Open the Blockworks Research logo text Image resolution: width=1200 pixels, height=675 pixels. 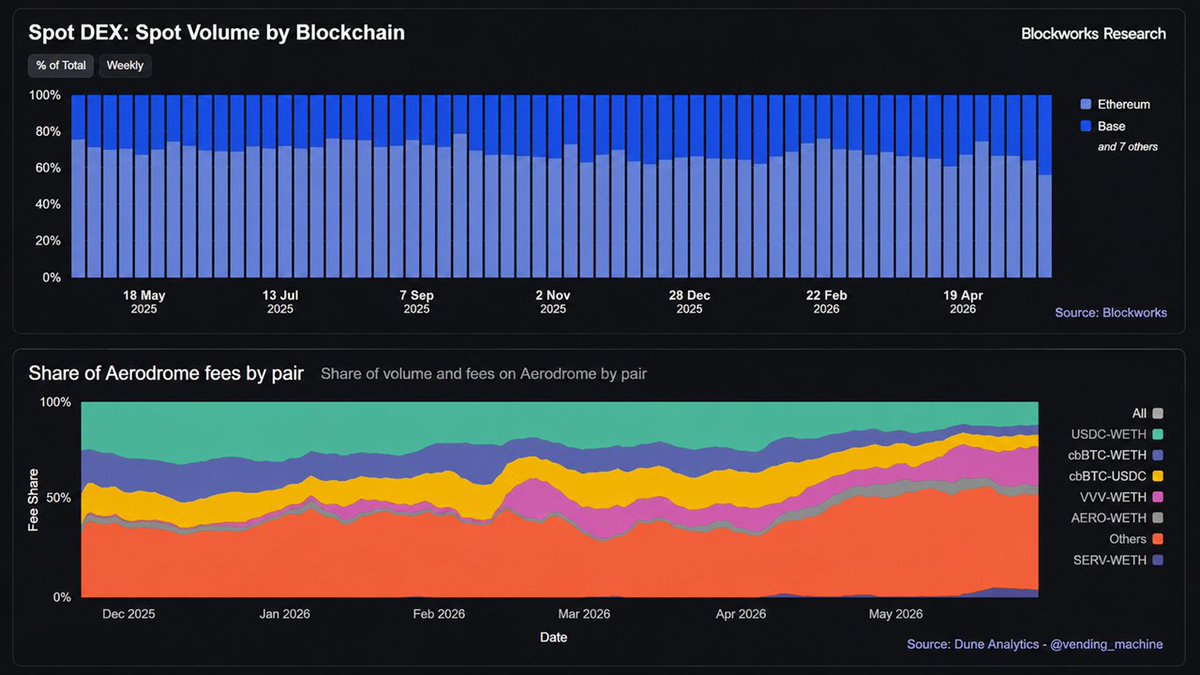pyautogui.click(x=1093, y=33)
